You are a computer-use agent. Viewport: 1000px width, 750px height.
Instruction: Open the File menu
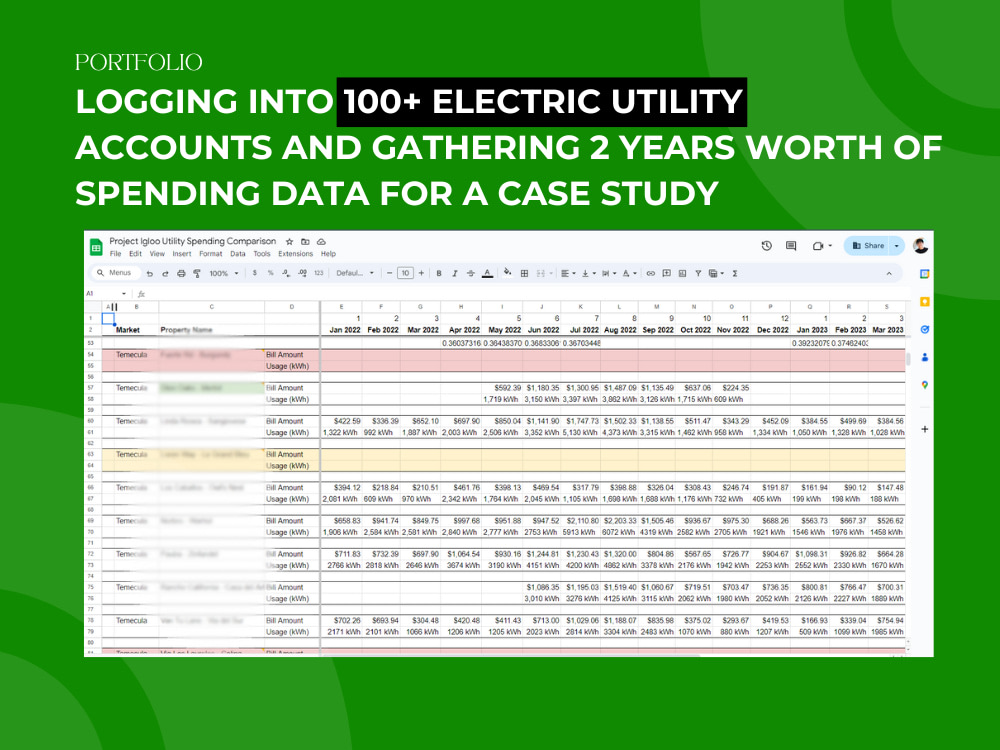(x=115, y=254)
